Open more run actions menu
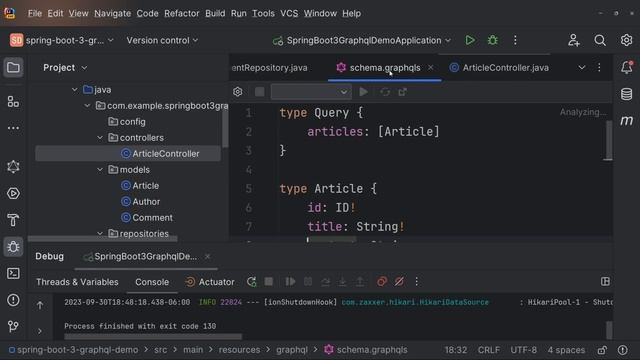Viewport: 640px width, 360px height. 515,40
